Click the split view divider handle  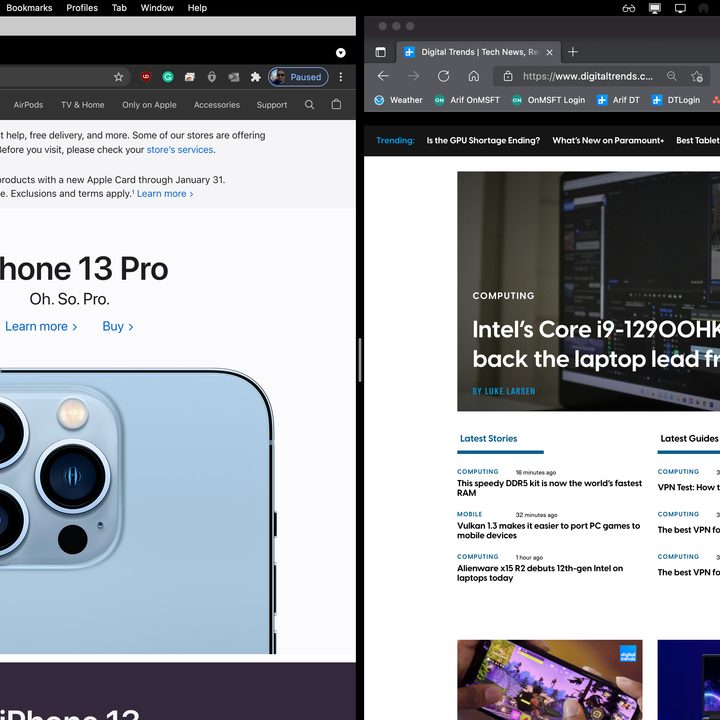click(360, 360)
